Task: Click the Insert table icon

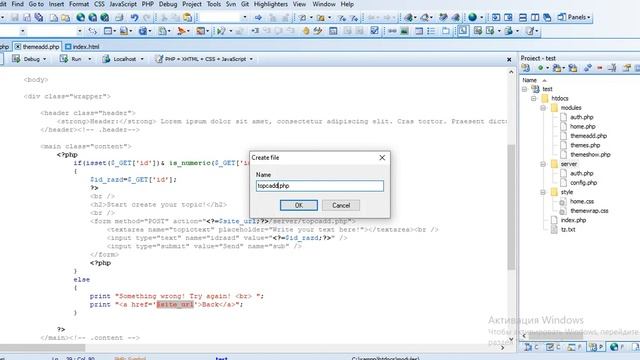Action: [419, 31]
